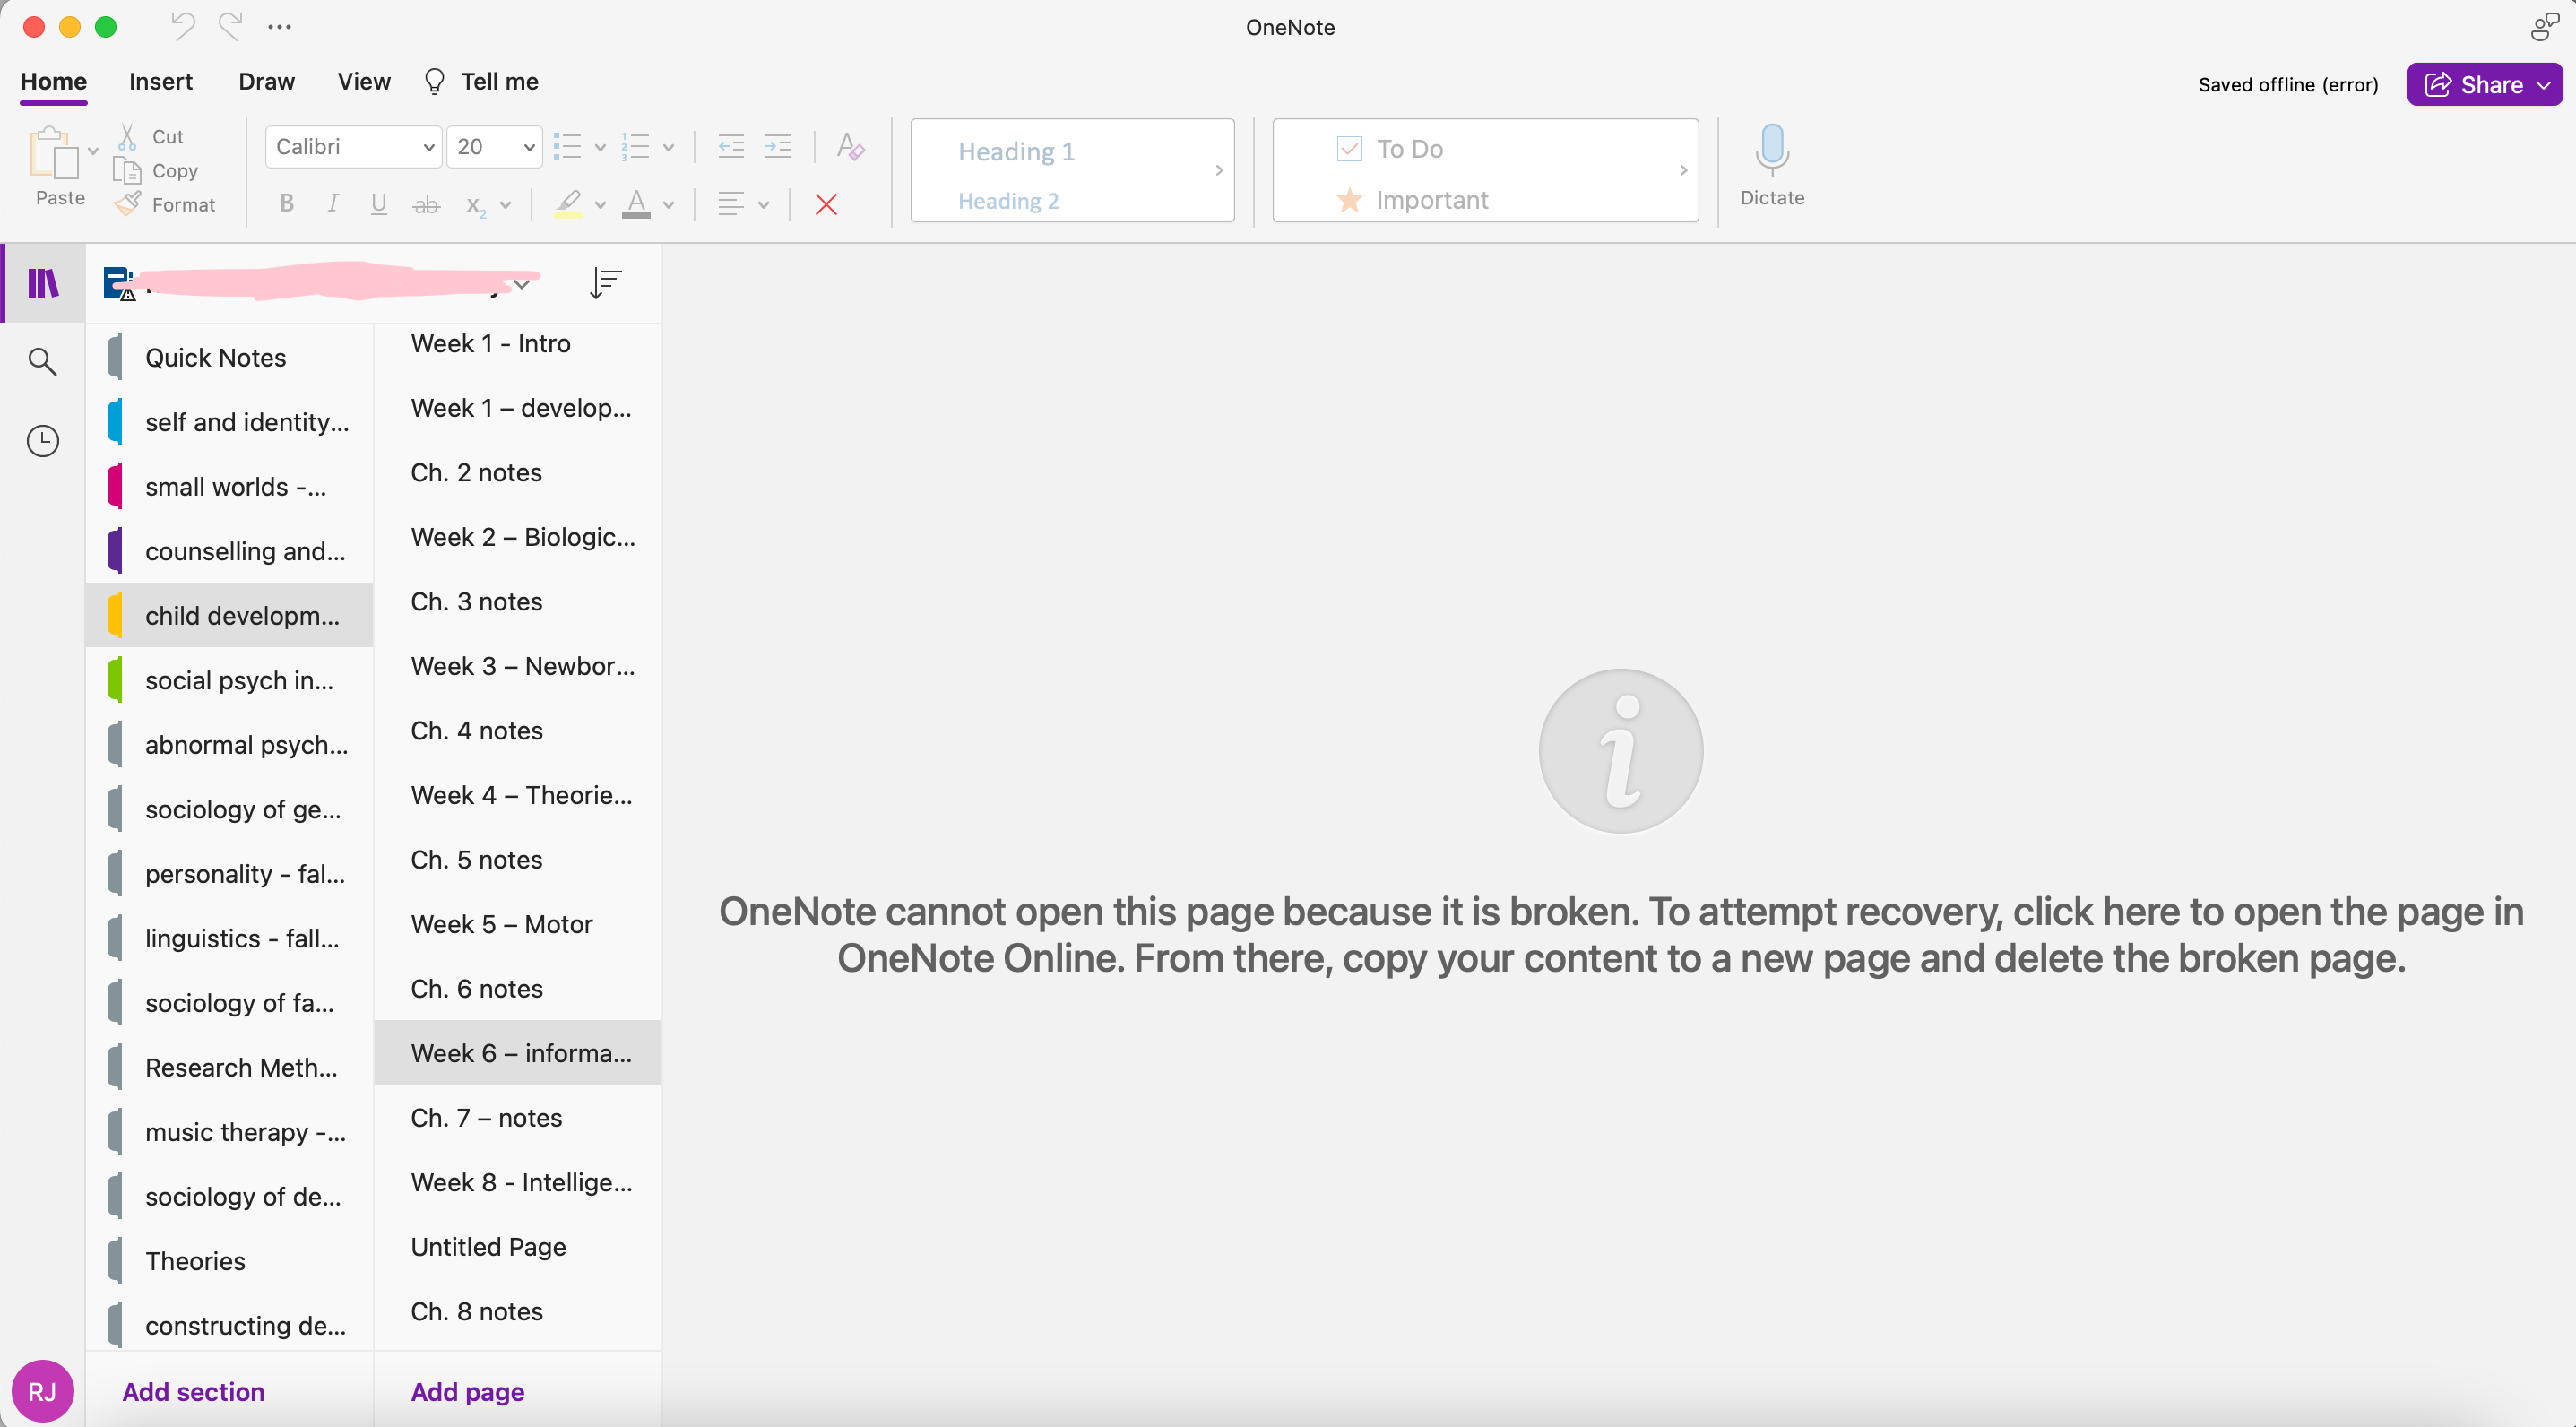Click the clear formatting icon
Screen dimensions: 2576x1427
coord(850,147)
